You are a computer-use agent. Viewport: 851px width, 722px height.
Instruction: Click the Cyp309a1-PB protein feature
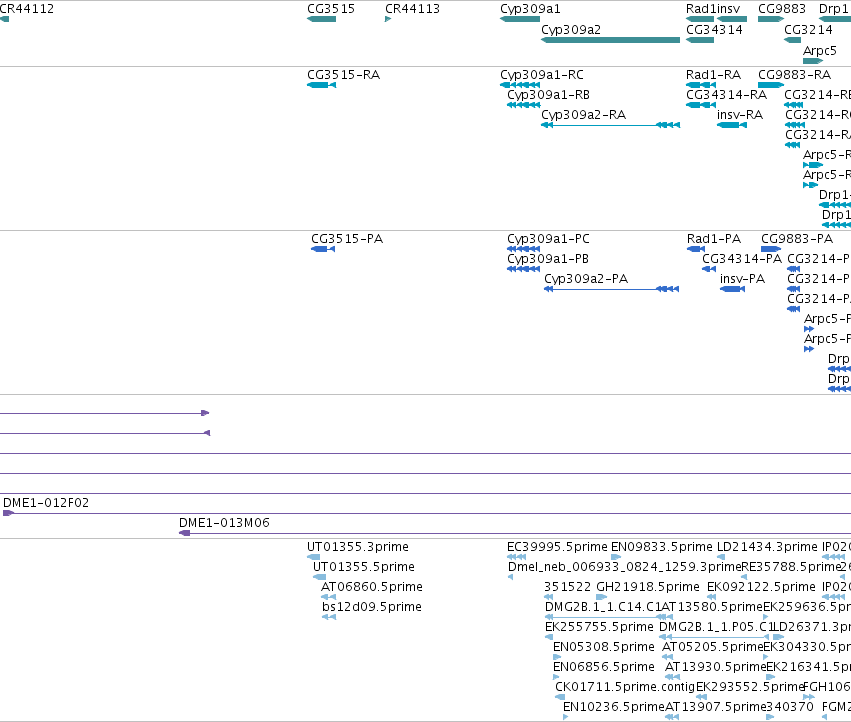coord(523,269)
